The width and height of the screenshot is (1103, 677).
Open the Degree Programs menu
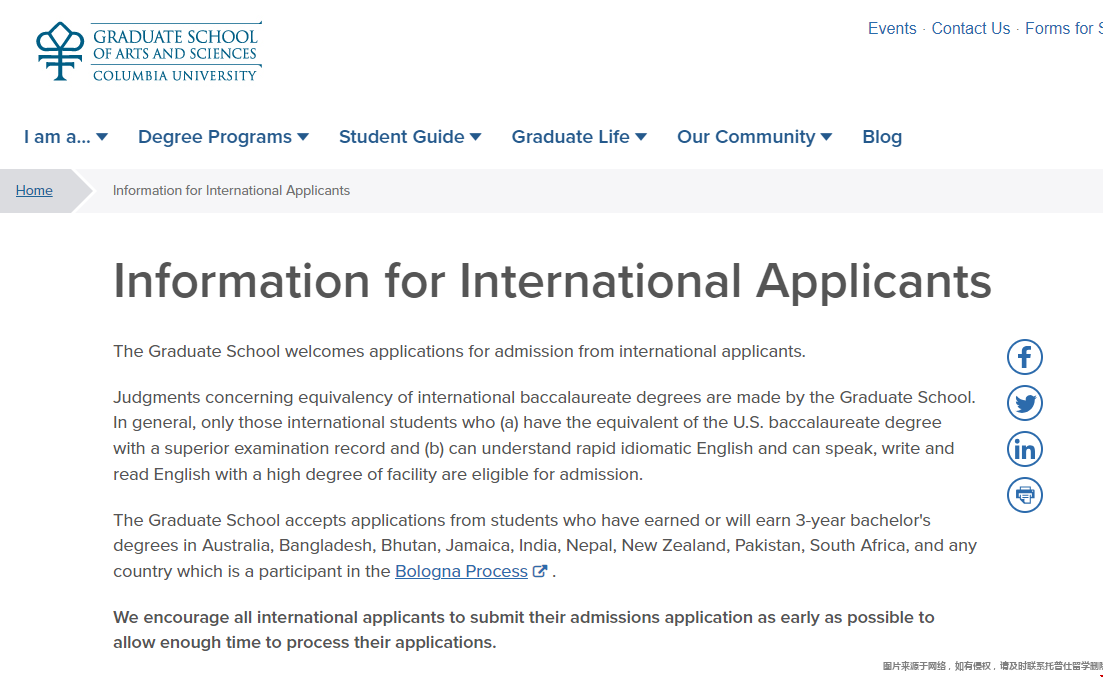224,137
